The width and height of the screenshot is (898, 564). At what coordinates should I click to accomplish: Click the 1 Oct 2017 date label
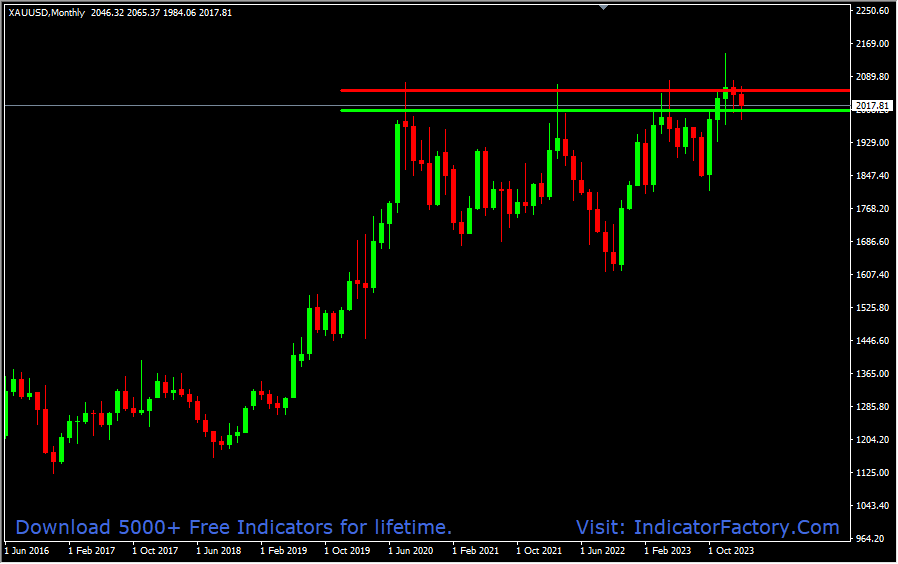tap(155, 551)
